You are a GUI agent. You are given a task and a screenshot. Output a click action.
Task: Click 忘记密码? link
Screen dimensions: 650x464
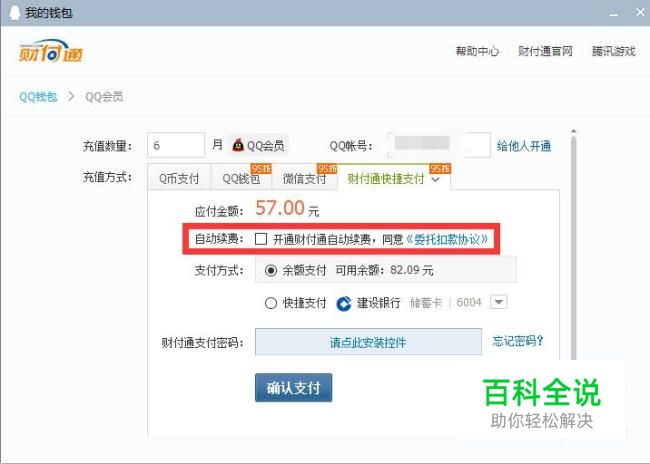(x=518, y=341)
